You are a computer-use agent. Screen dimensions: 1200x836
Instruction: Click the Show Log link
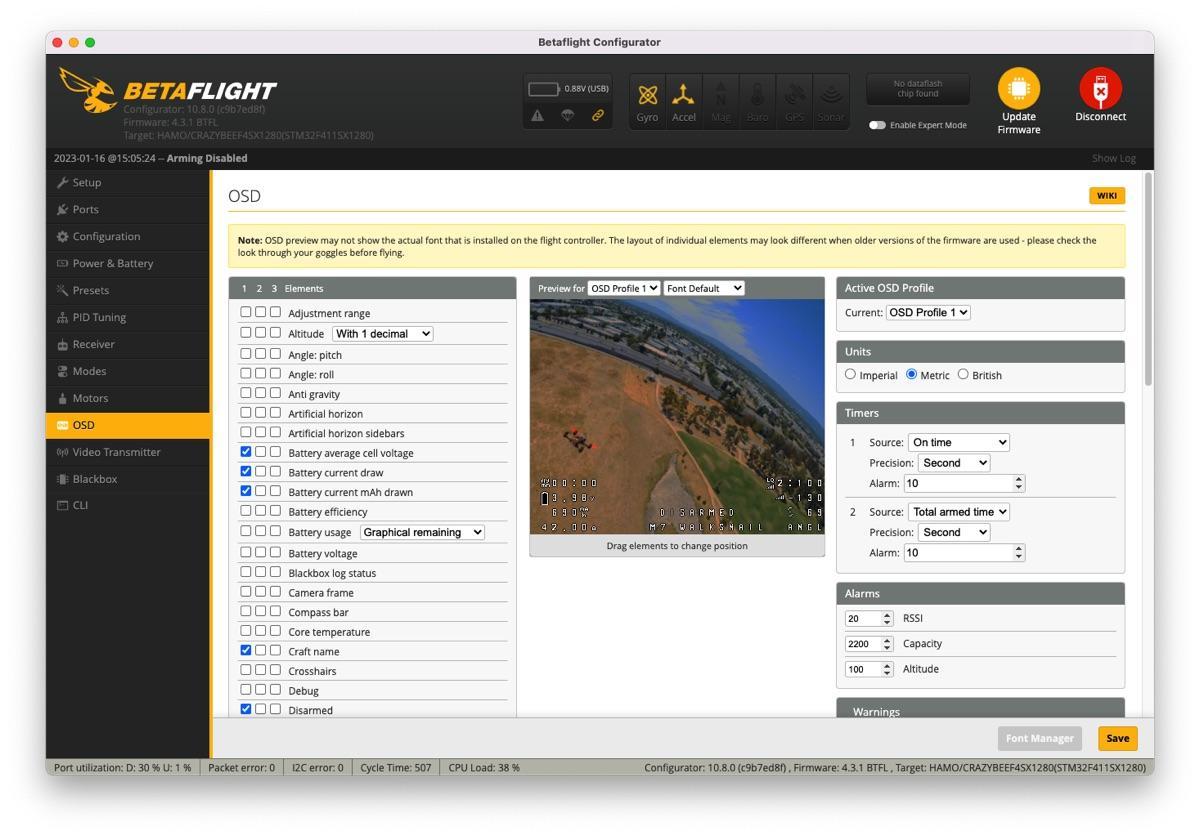[x=1113, y=159]
